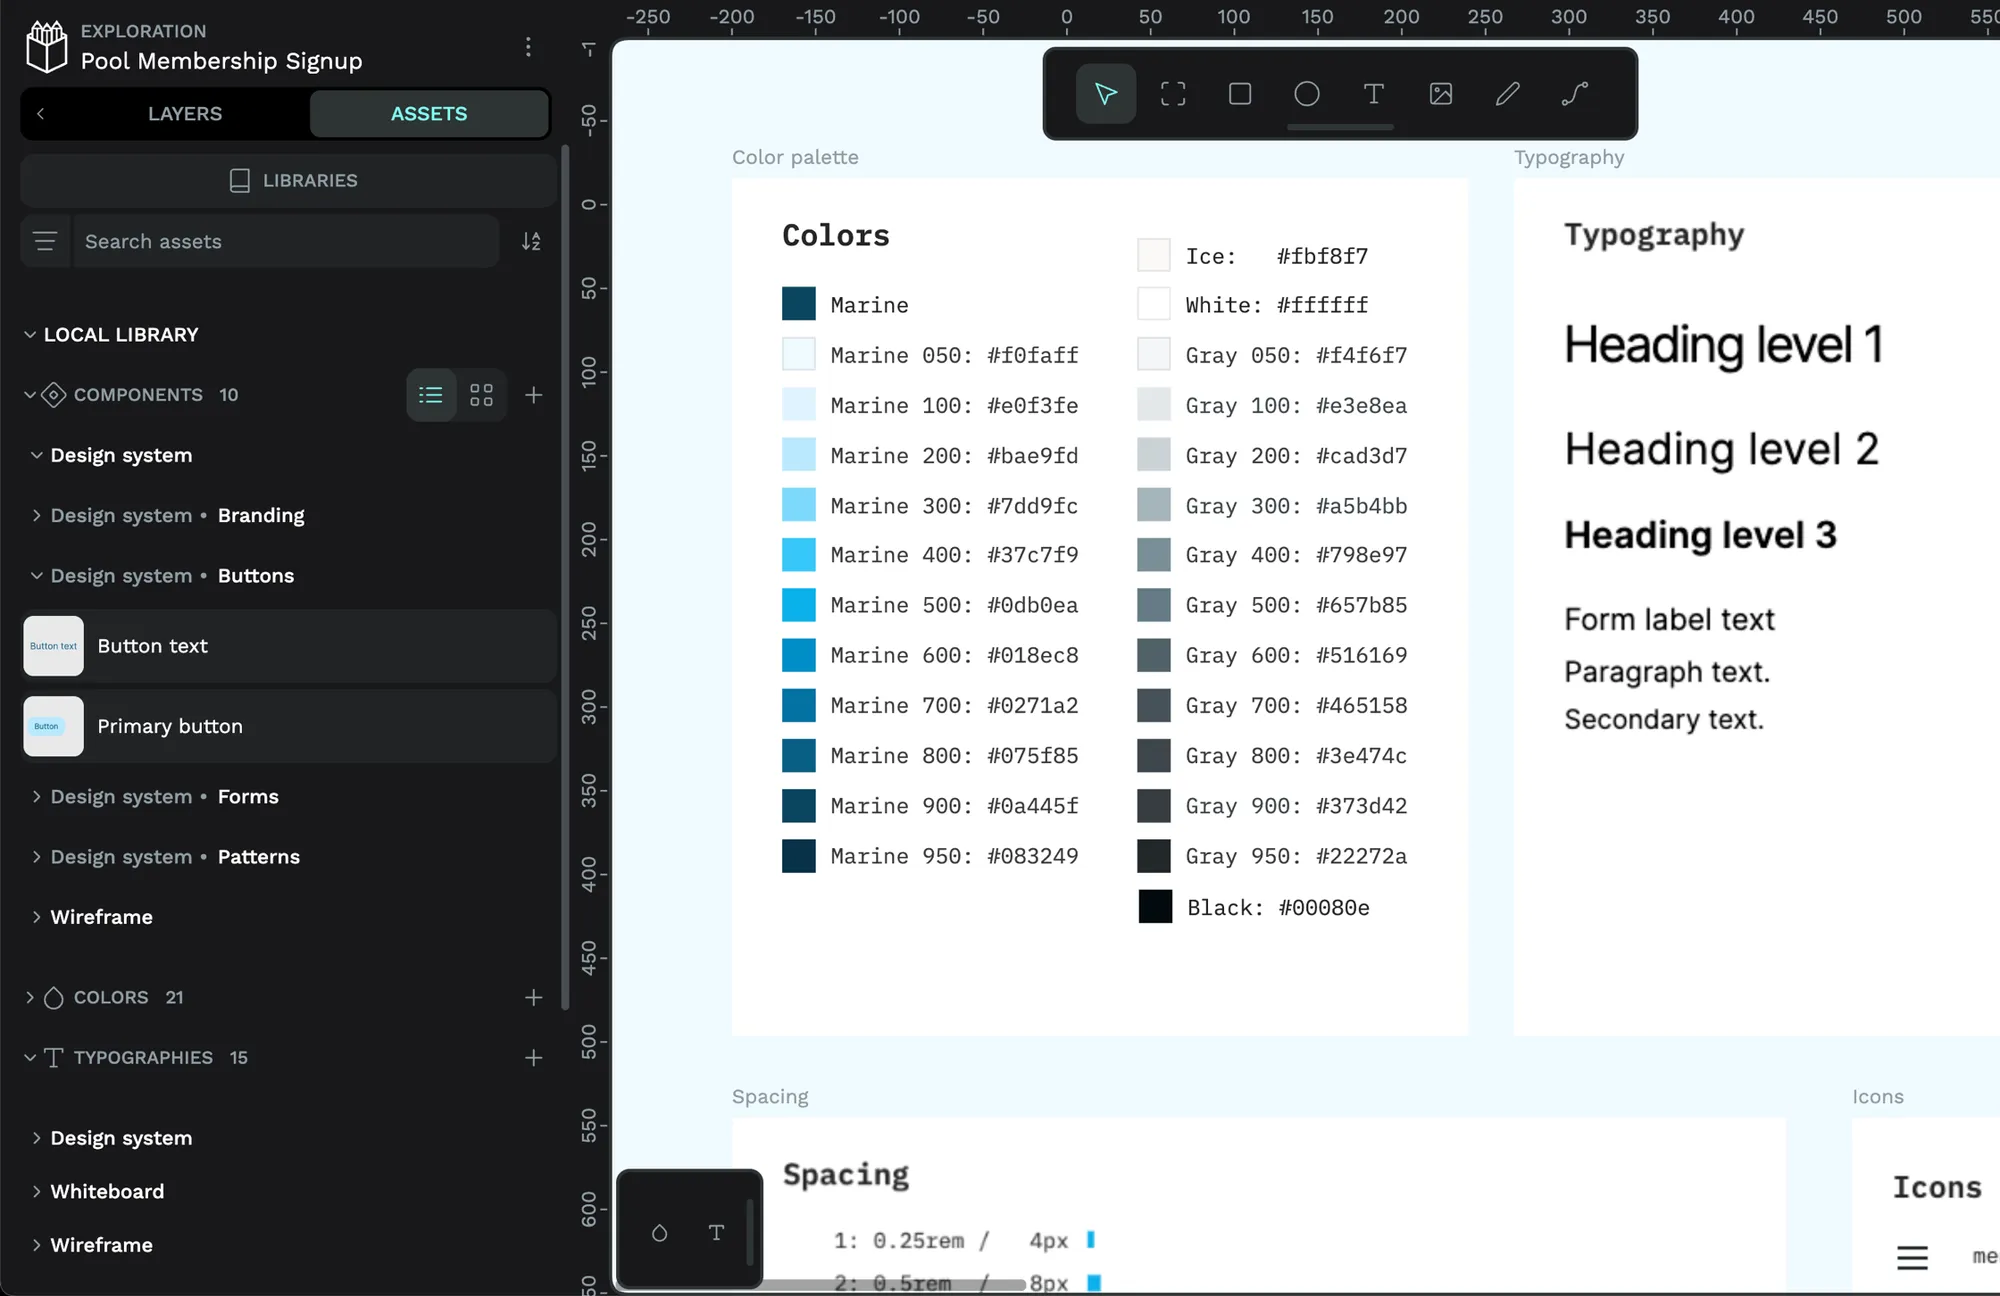Add a new typography asset
The image size is (2000, 1296).
[534, 1057]
